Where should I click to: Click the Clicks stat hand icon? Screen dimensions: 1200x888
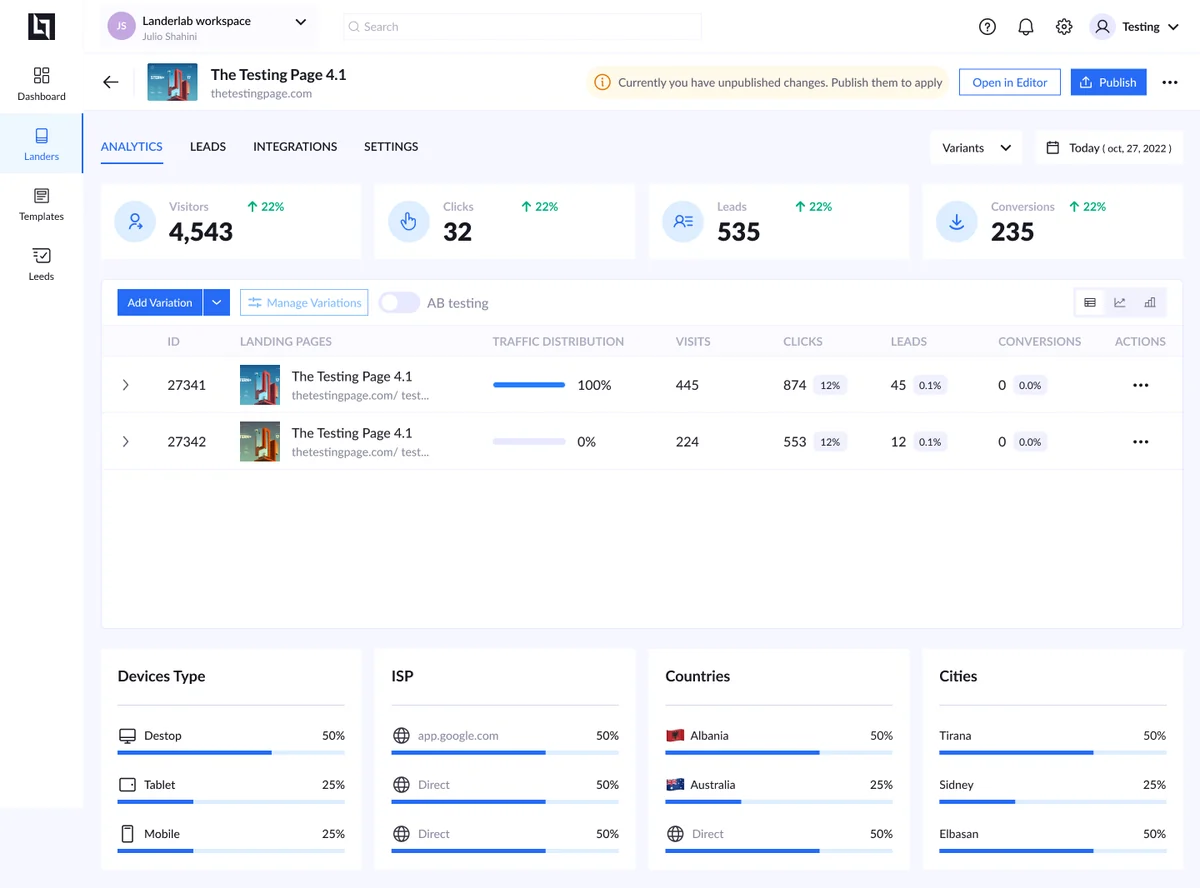tap(408, 222)
